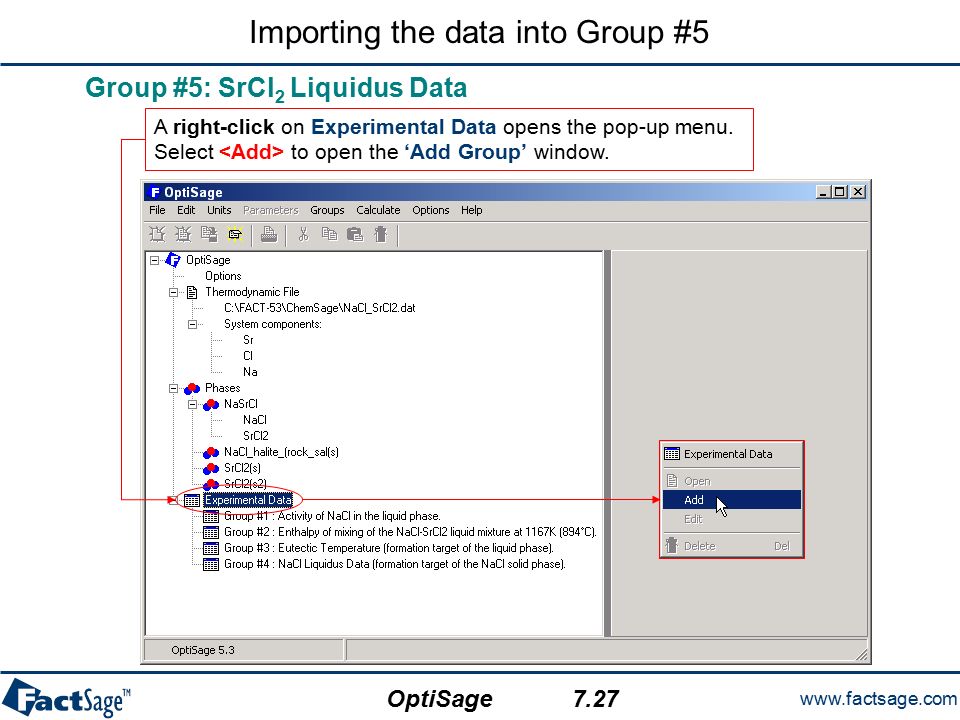Image resolution: width=960 pixels, height=720 pixels.
Task: Click the Delete trash can toolbar icon
Action: (381, 234)
